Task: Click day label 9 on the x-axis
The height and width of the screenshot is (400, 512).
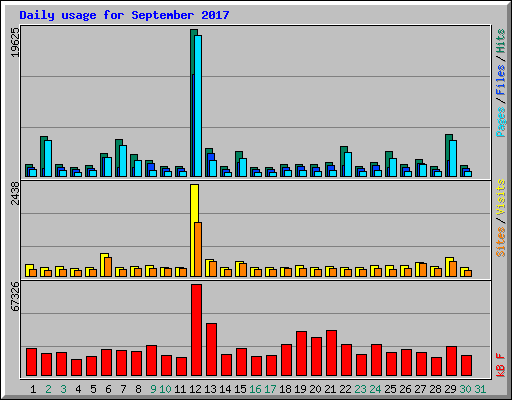Action: [x=153, y=389]
